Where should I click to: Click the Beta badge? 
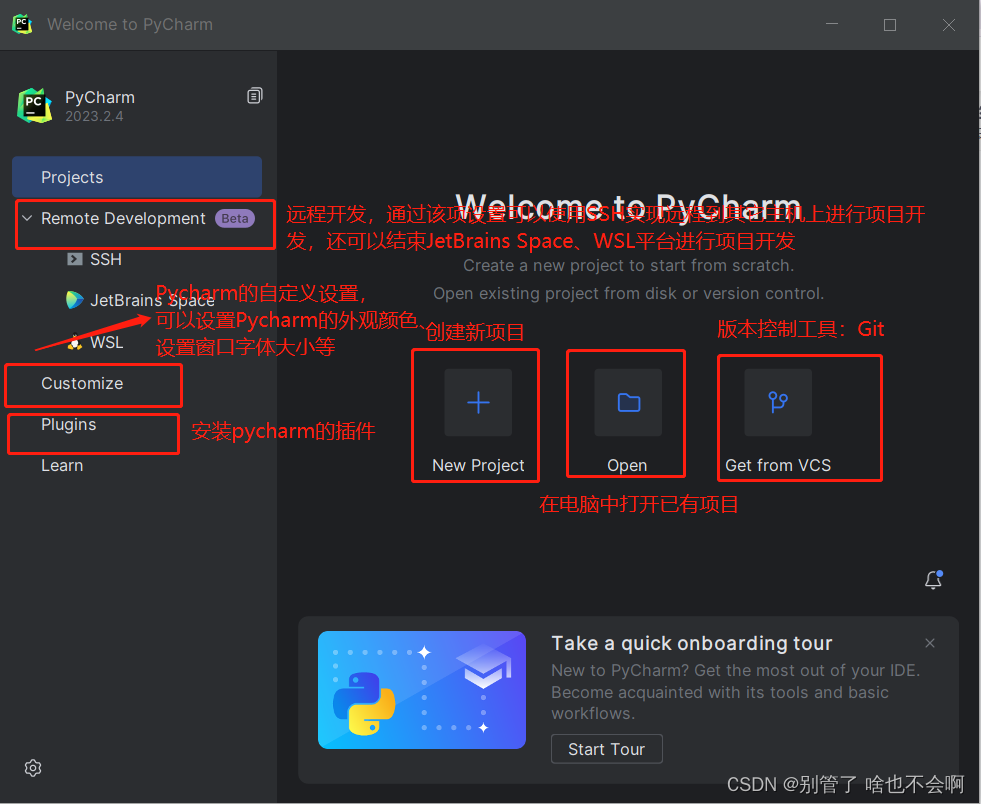pyautogui.click(x=235, y=218)
